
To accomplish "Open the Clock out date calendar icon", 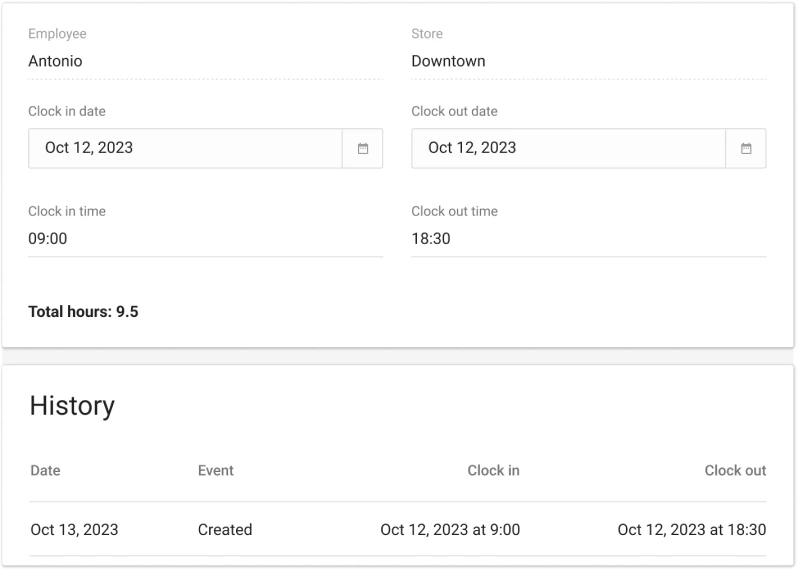I will [746, 148].
